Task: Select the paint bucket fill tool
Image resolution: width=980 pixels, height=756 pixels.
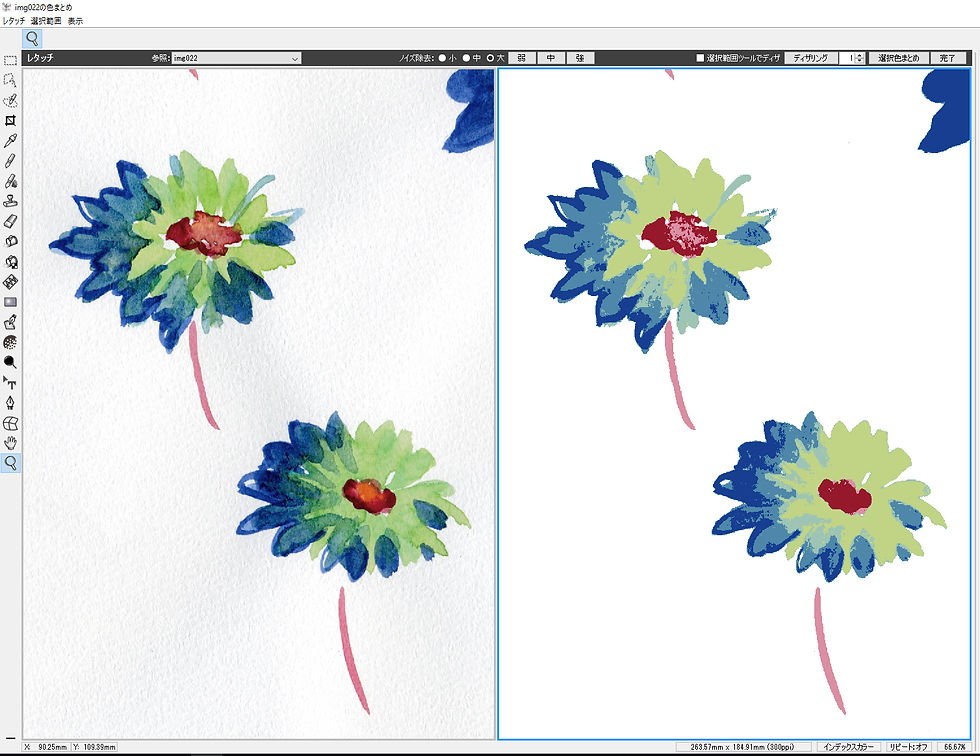Action: click(x=10, y=241)
